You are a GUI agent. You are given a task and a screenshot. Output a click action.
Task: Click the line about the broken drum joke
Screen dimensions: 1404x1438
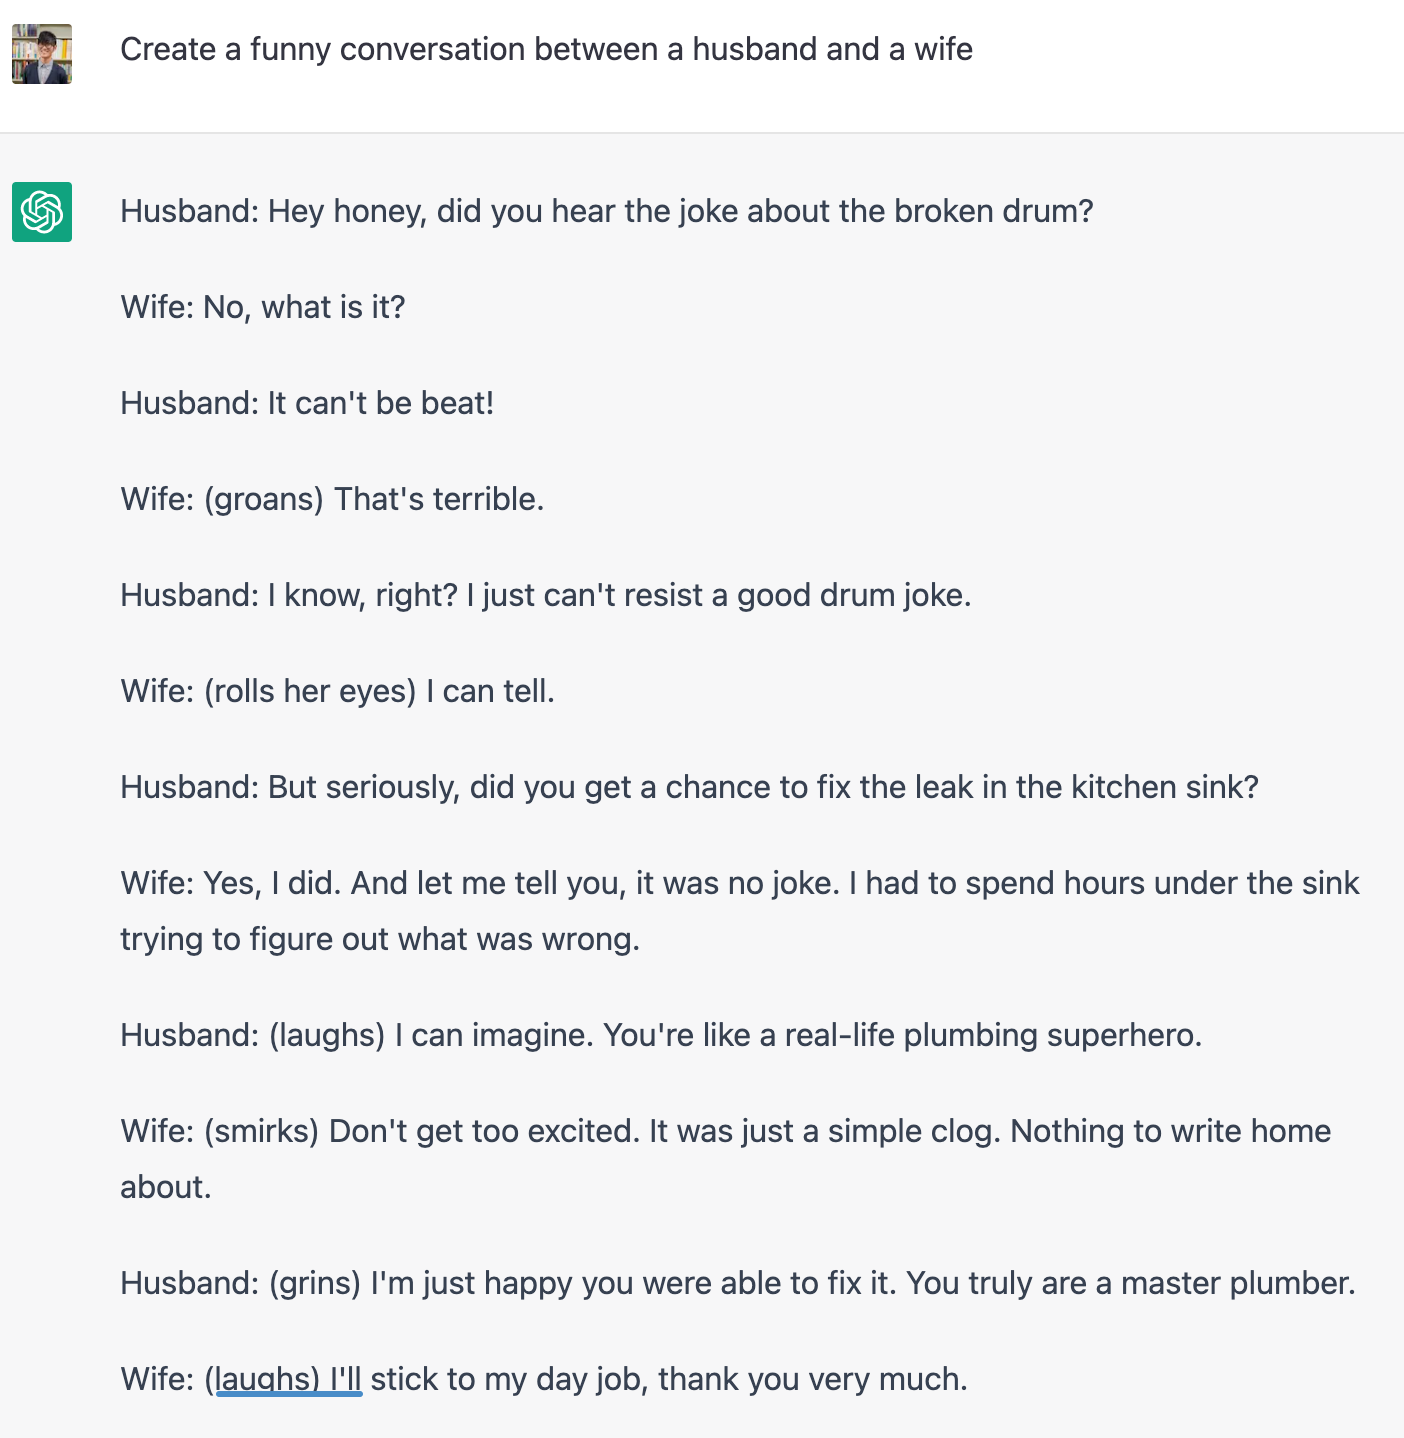click(607, 211)
